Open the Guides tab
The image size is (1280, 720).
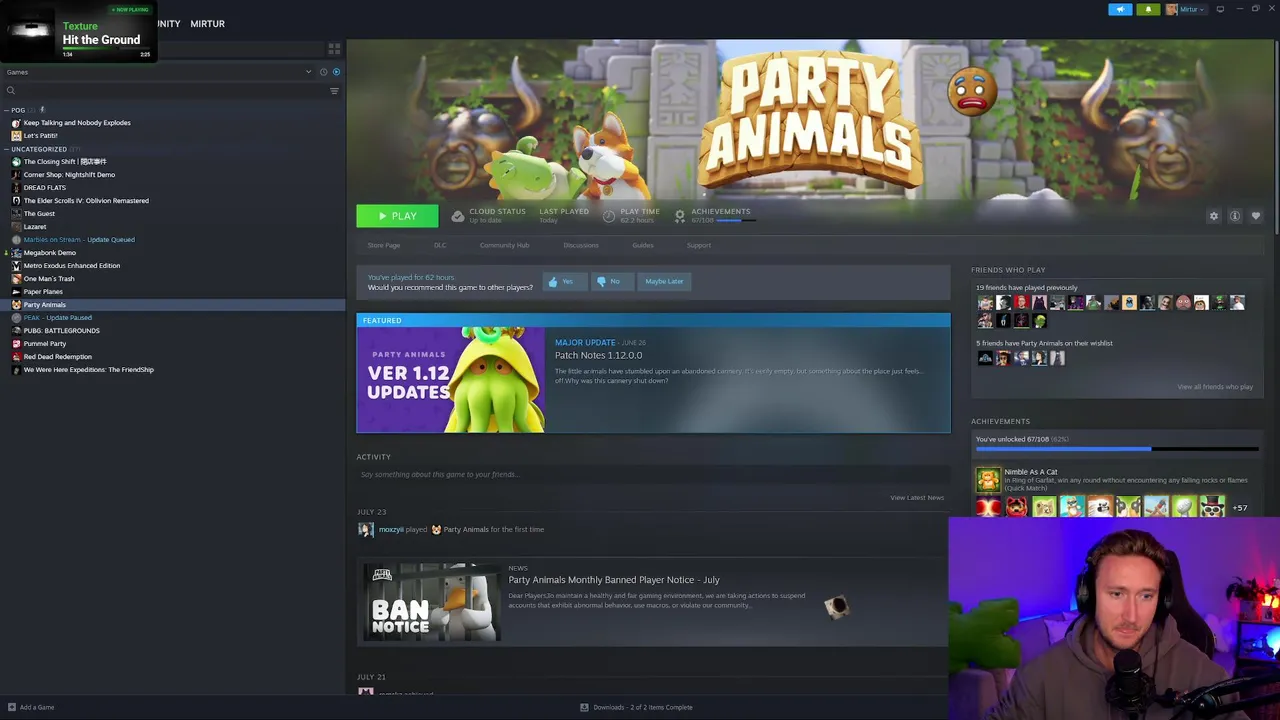[x=643, y=245]
